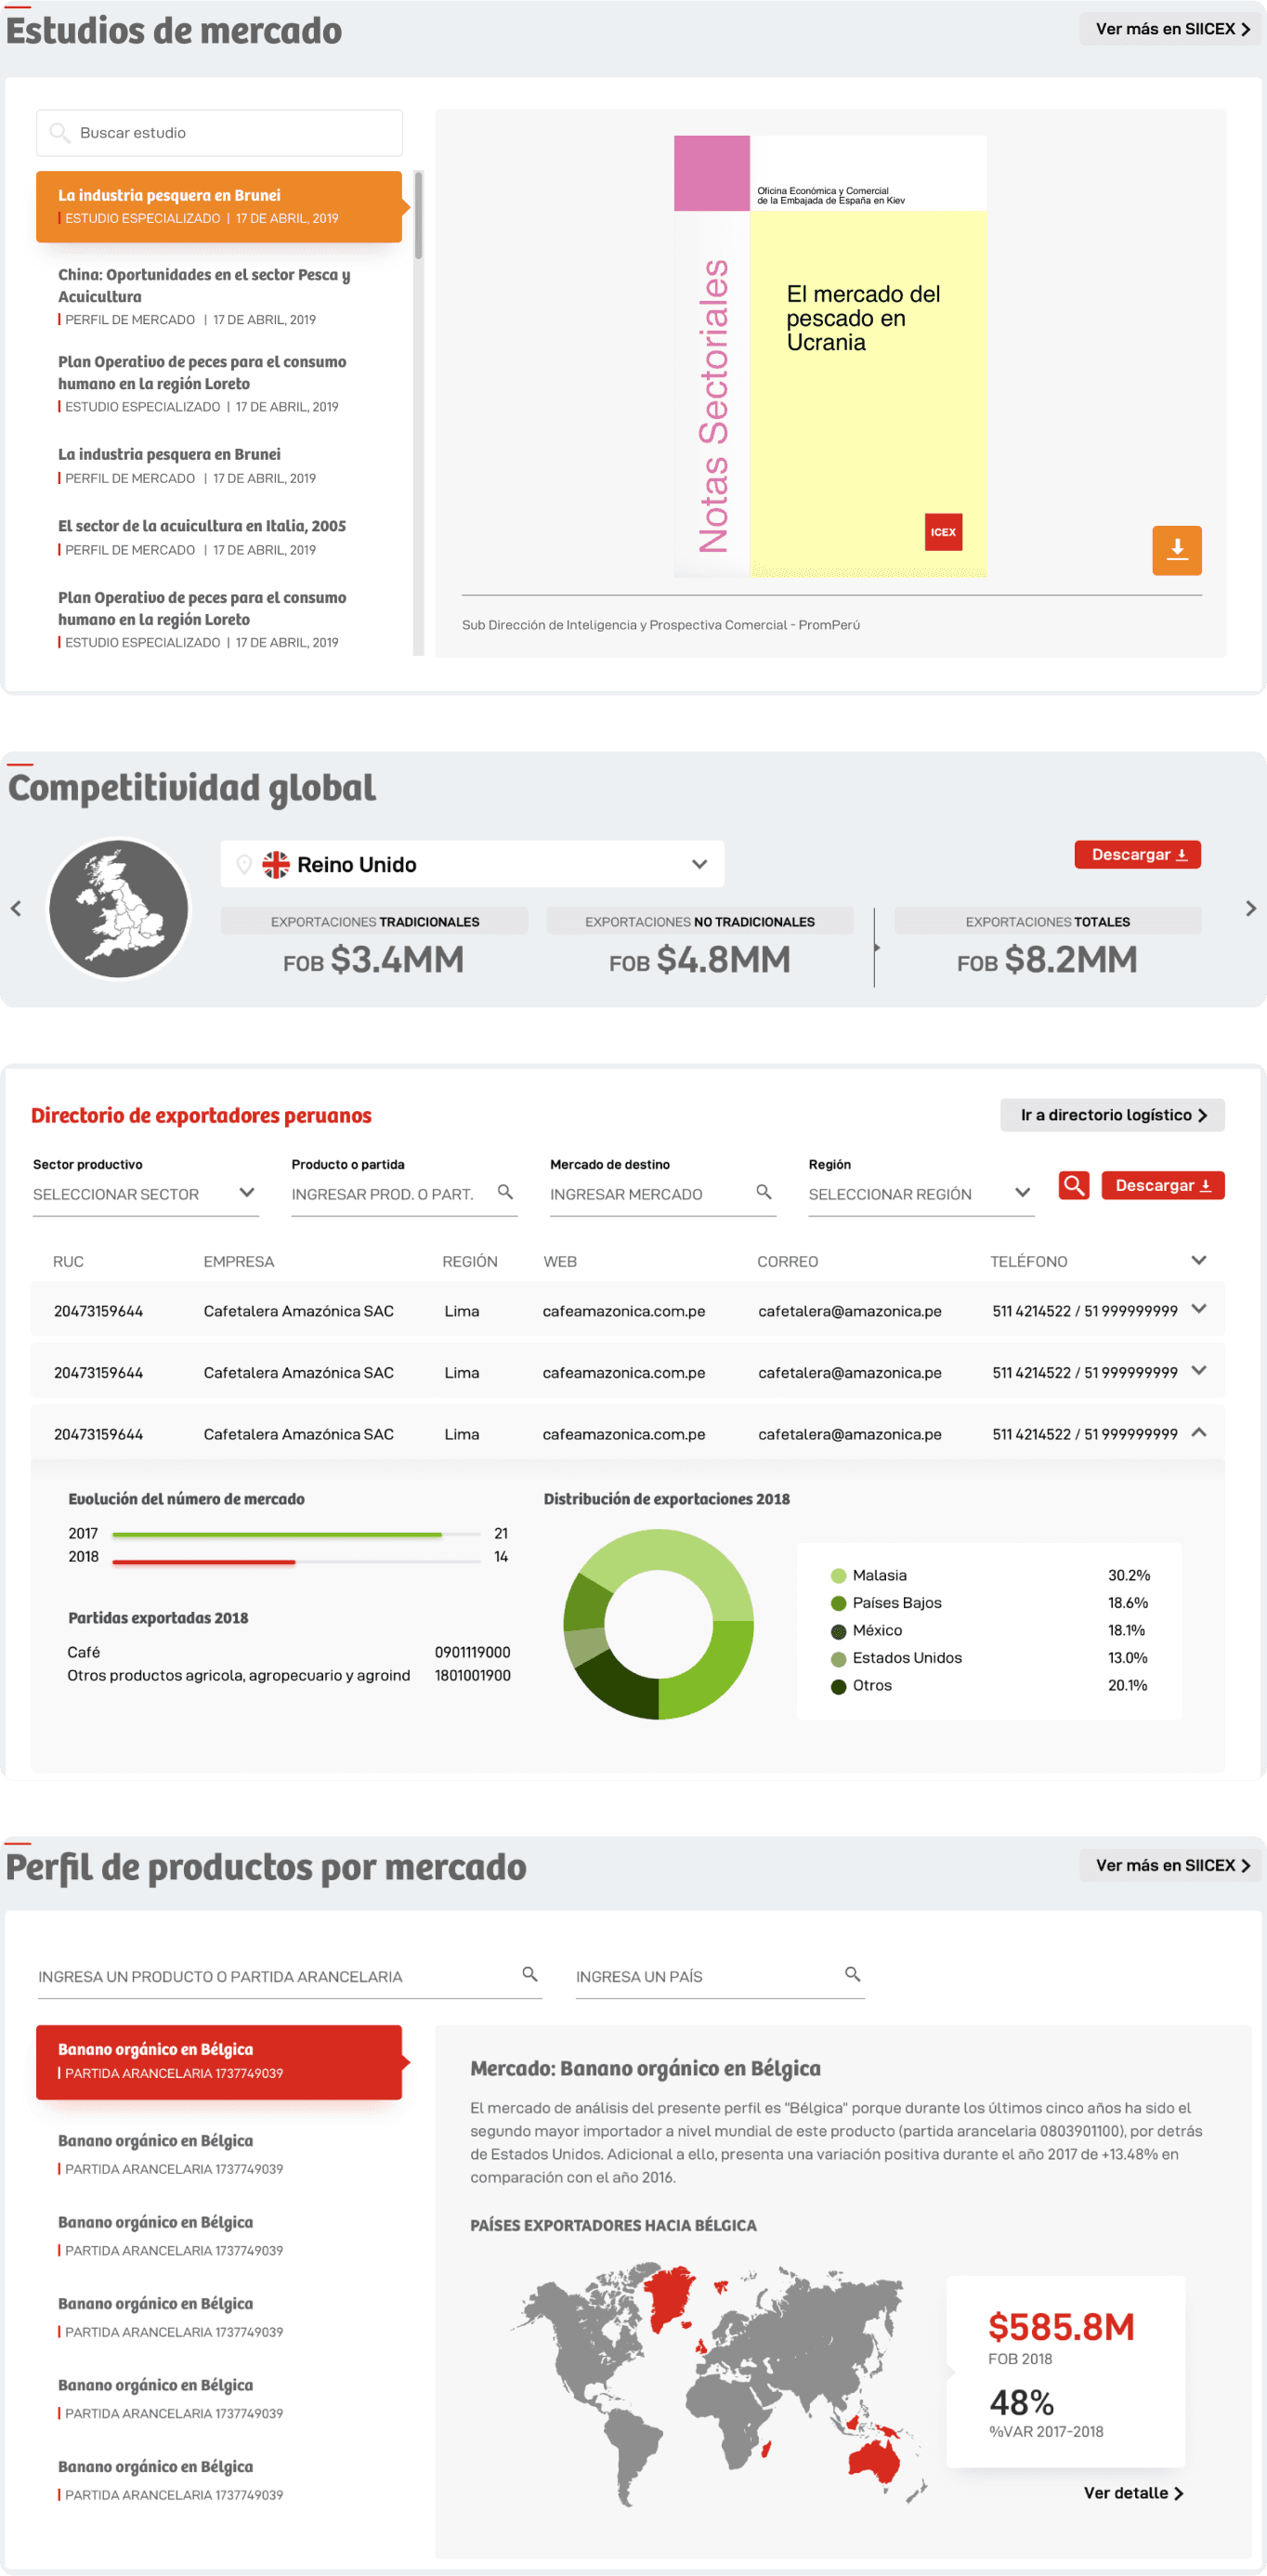Focus the Ingresar mercado field
1267x2576 pixels.
(662, 1194)
